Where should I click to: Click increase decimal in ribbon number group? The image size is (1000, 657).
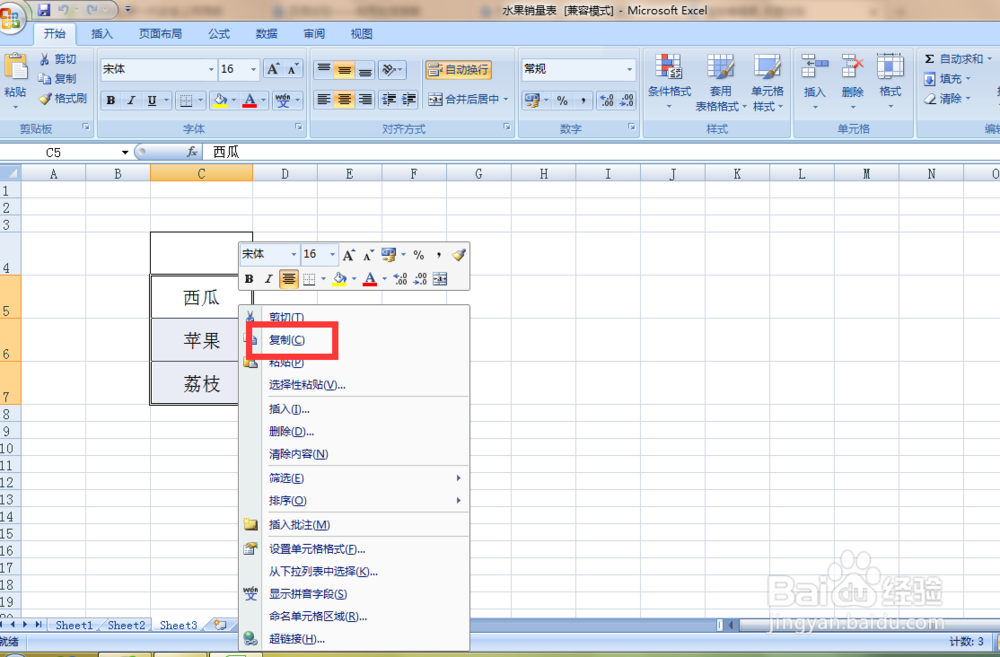(x=607, y=100)
